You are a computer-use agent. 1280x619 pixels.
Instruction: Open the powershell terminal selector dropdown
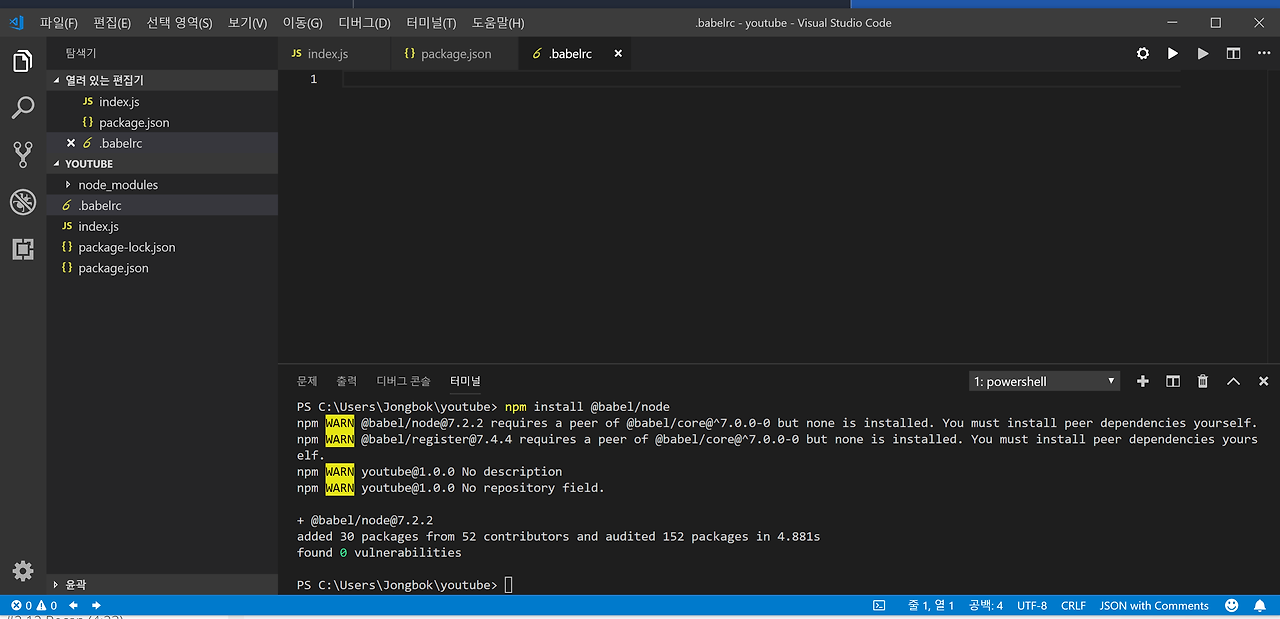pos(1045,381)
